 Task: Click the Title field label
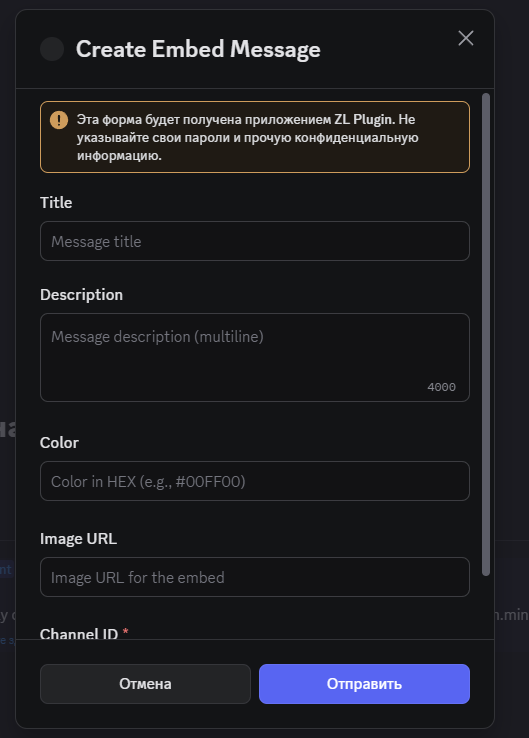[x=56, y=202]
